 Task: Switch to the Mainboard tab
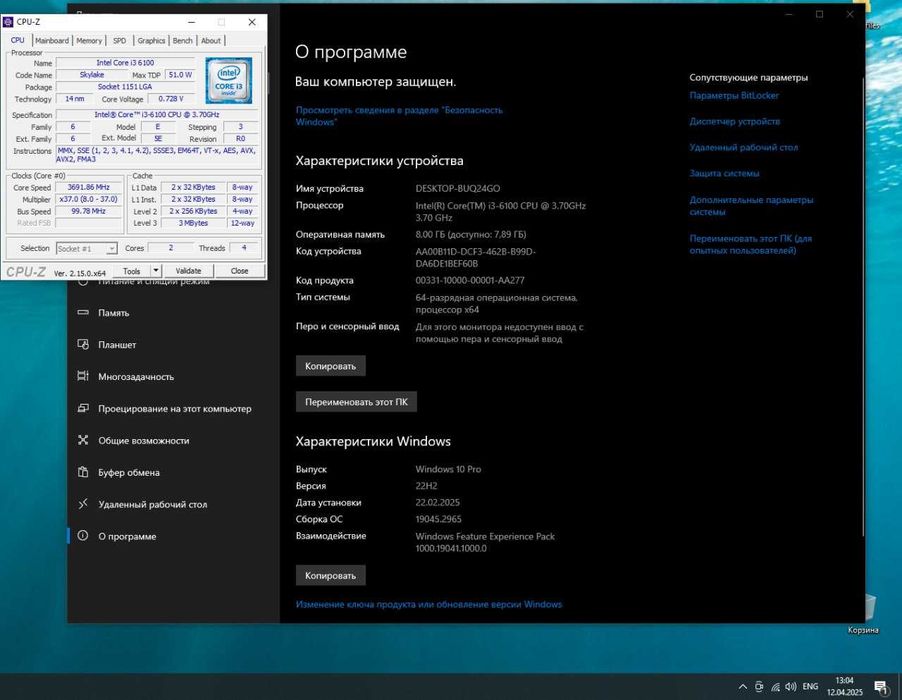coord(52,40)
